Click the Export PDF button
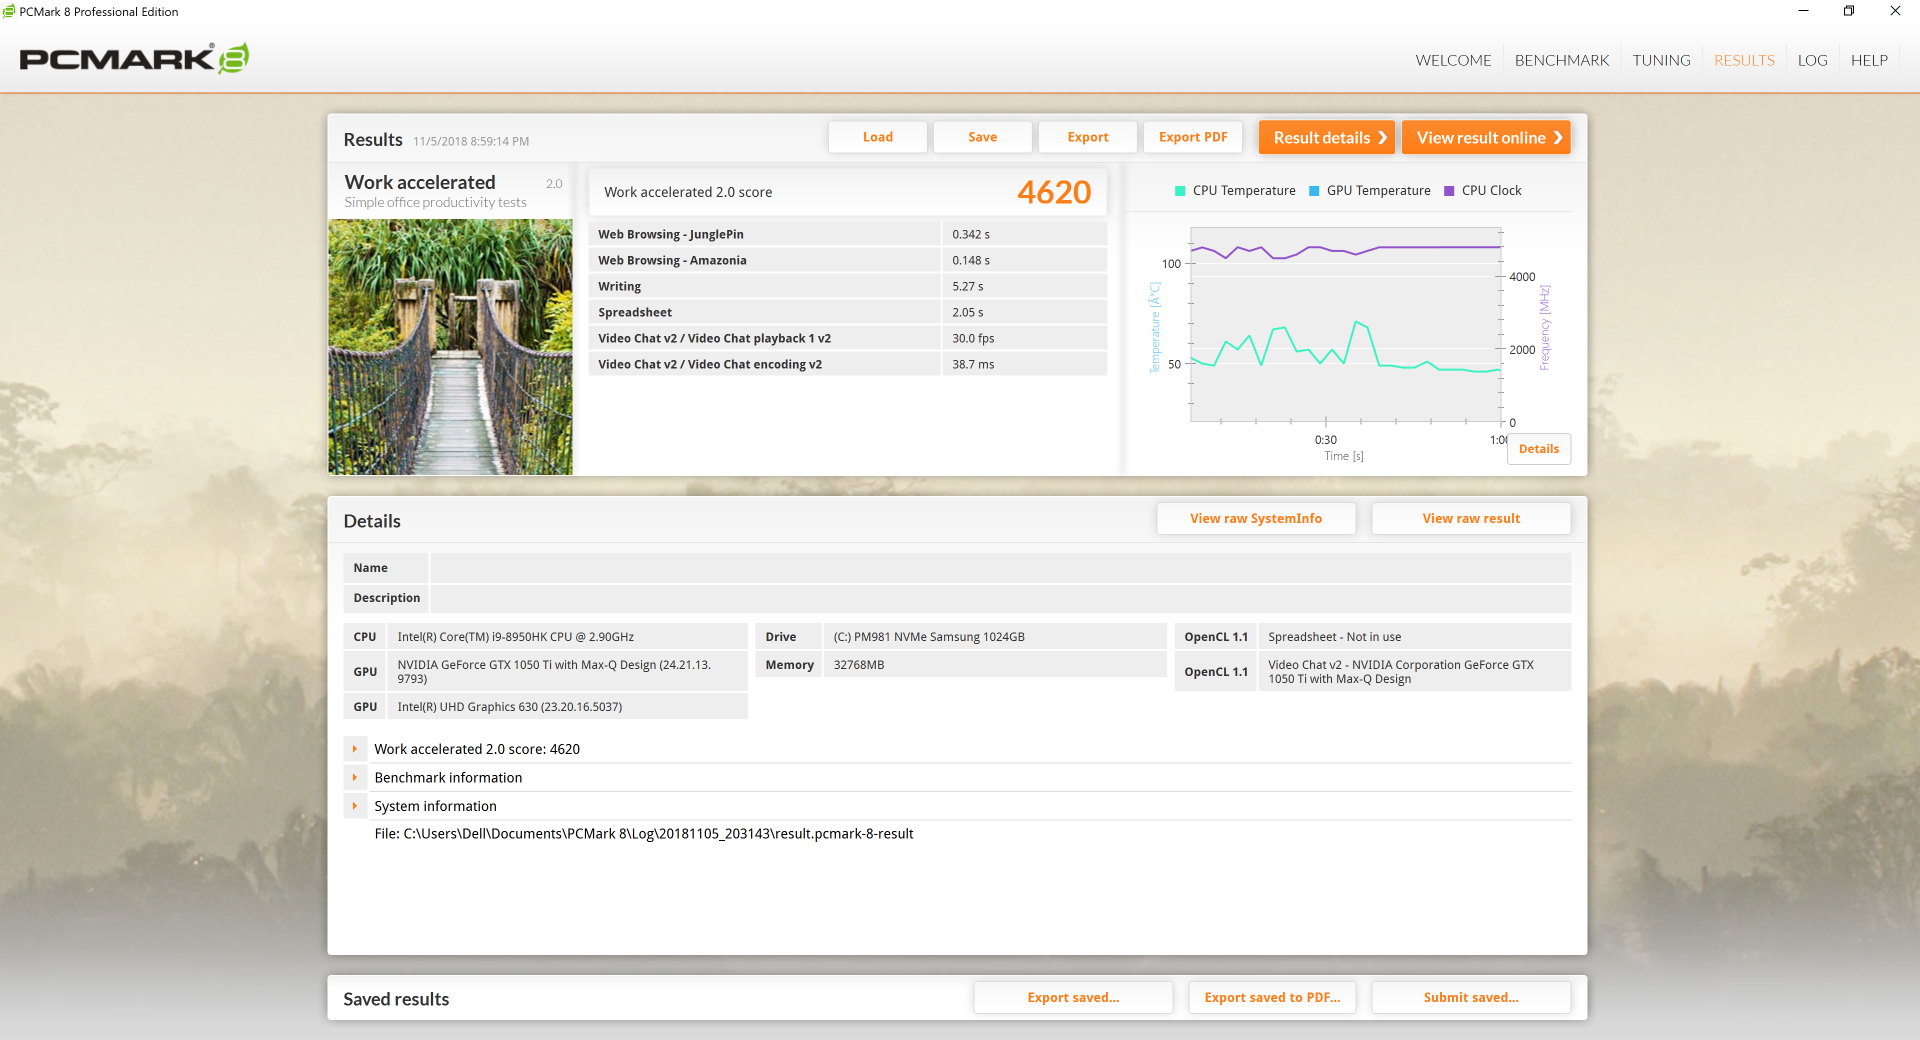Viewport: 1920px width, 1040px height. [x=1193, y=137]
